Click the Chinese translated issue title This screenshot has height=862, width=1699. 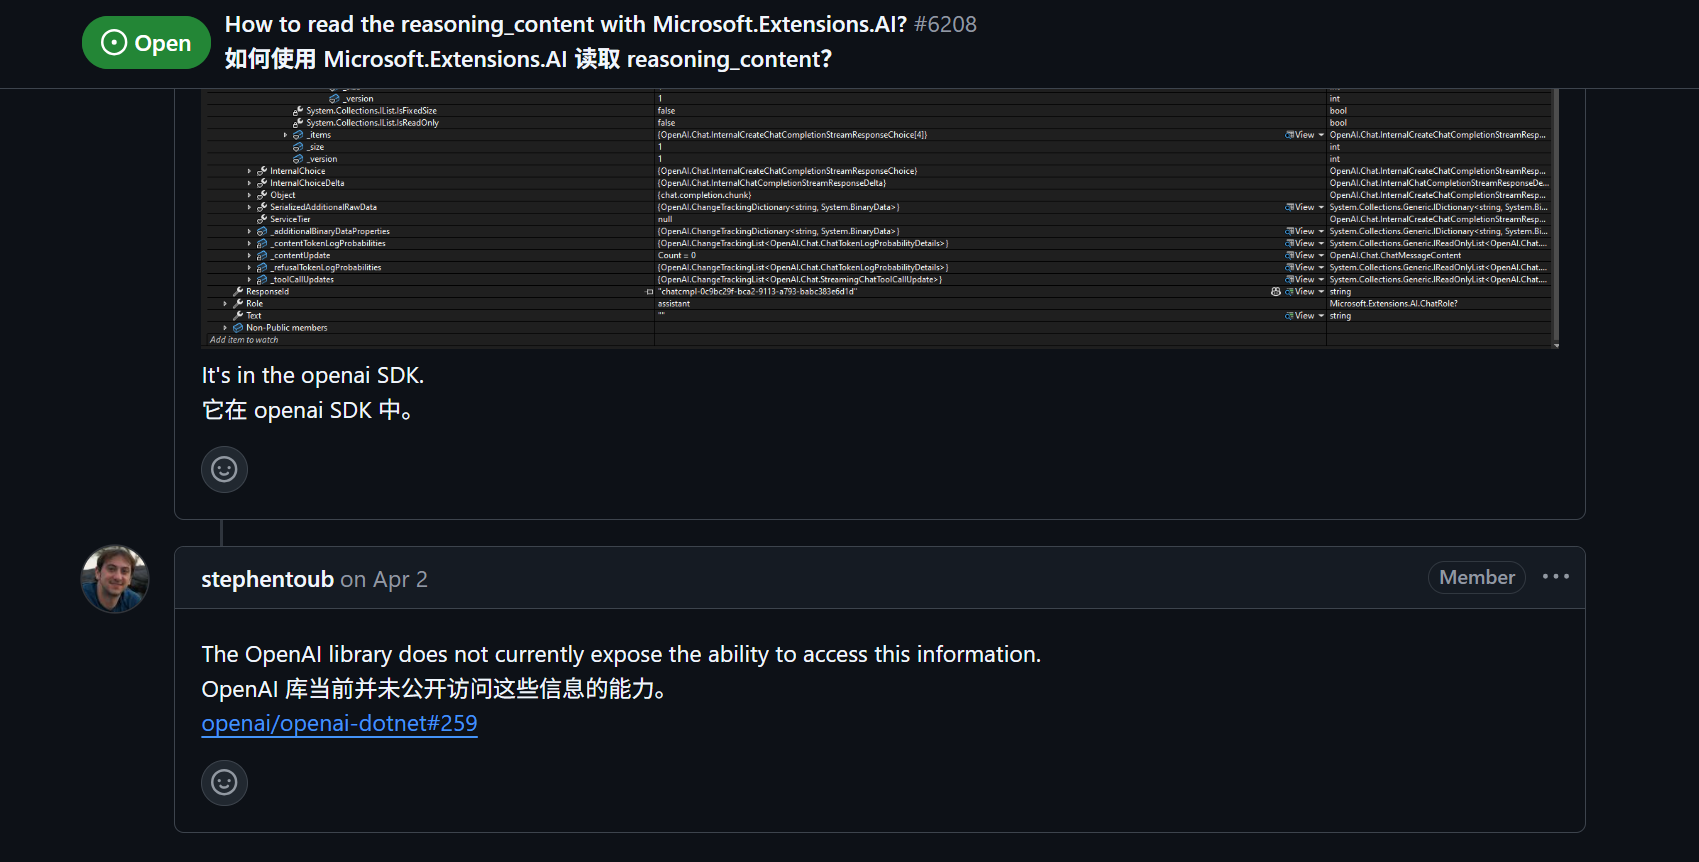528,59
